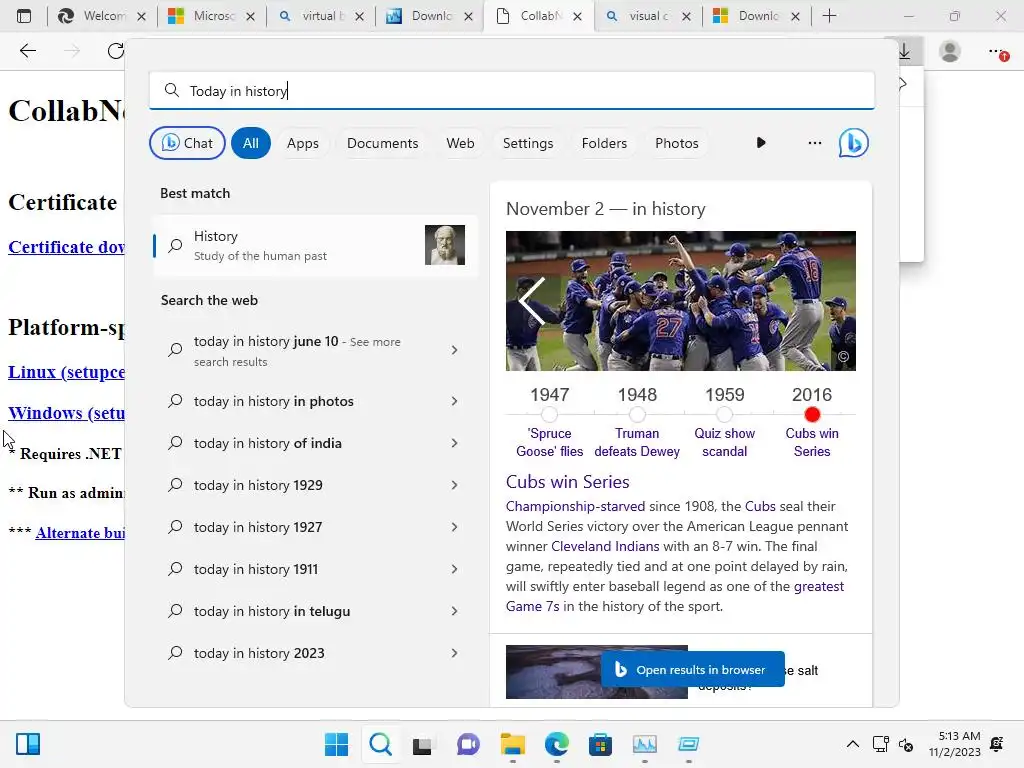The height and width of the screenshot is (768, 1024).
Task: Expand 'today in history 2023' arrow
Action: [x=455, y=653]
